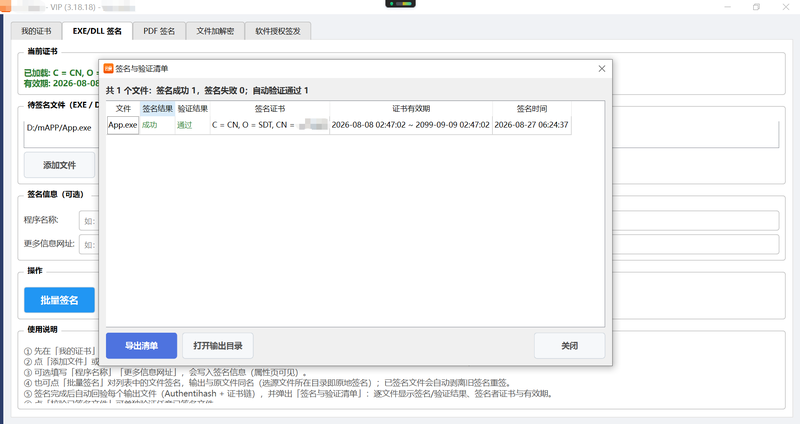
Task: Close the 签名与验证清单 dialog with X
Action: click(602, 68)
